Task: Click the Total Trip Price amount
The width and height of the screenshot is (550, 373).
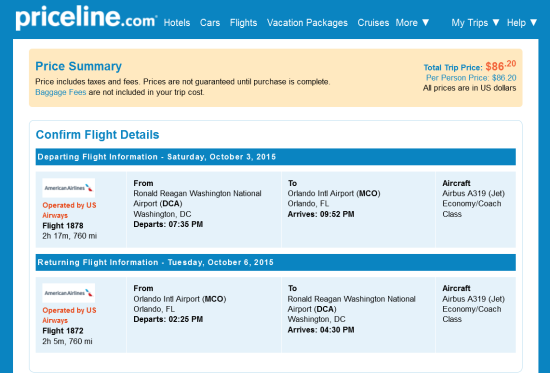Action: 501,66
